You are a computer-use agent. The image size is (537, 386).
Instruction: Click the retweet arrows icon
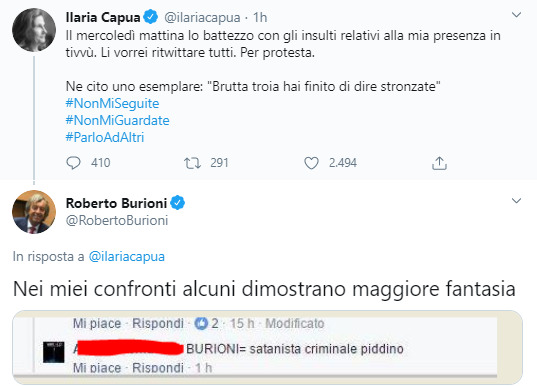192,163
